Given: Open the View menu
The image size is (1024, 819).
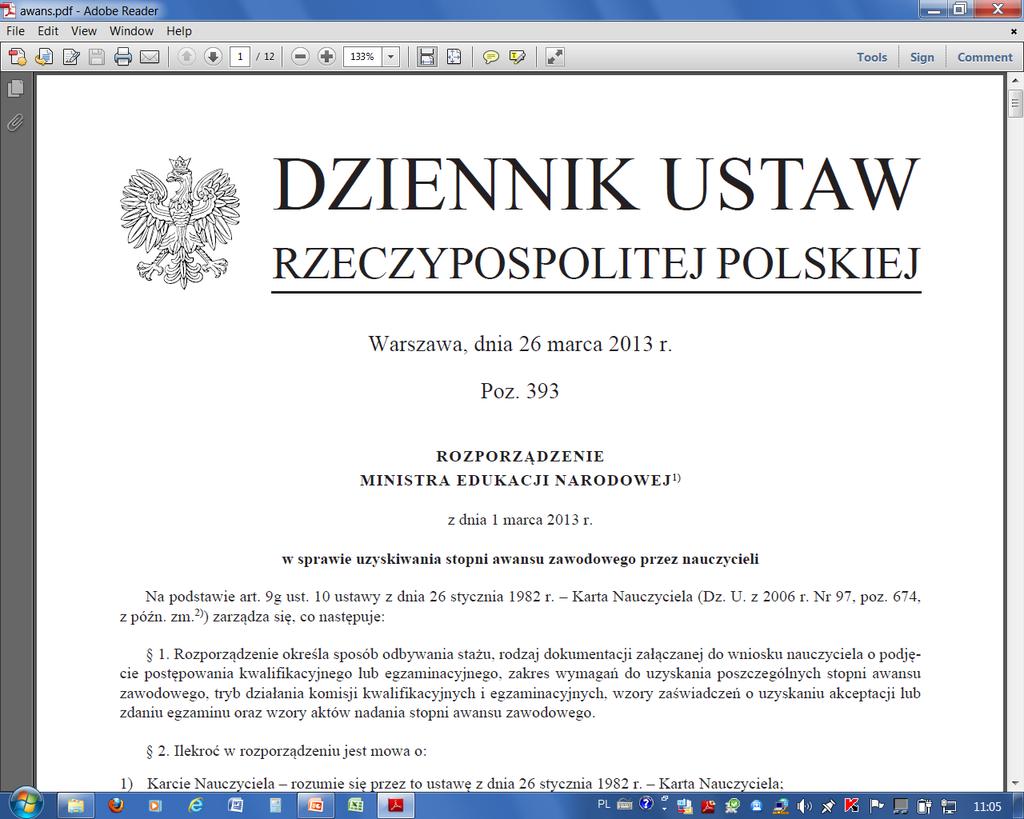Looking at the screenshot, I should click(84, 31).
